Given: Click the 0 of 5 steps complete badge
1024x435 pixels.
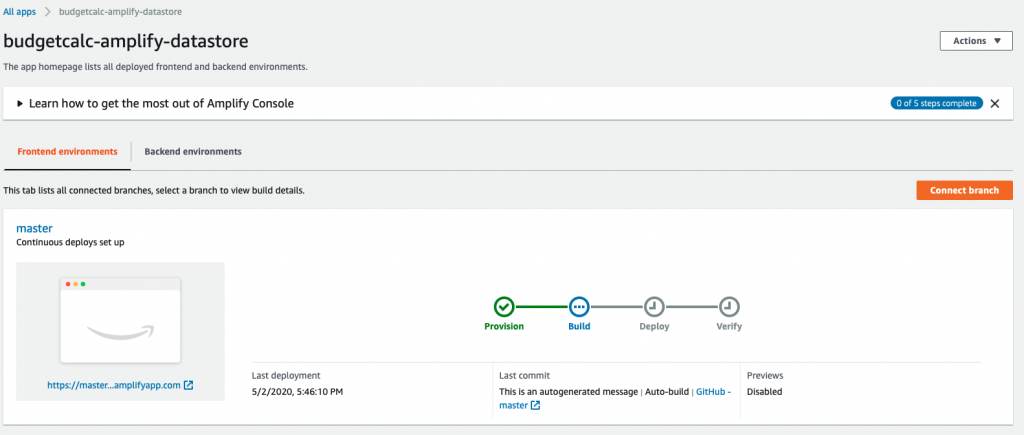Looking at the screenshot, I should [x=935, y=103].
